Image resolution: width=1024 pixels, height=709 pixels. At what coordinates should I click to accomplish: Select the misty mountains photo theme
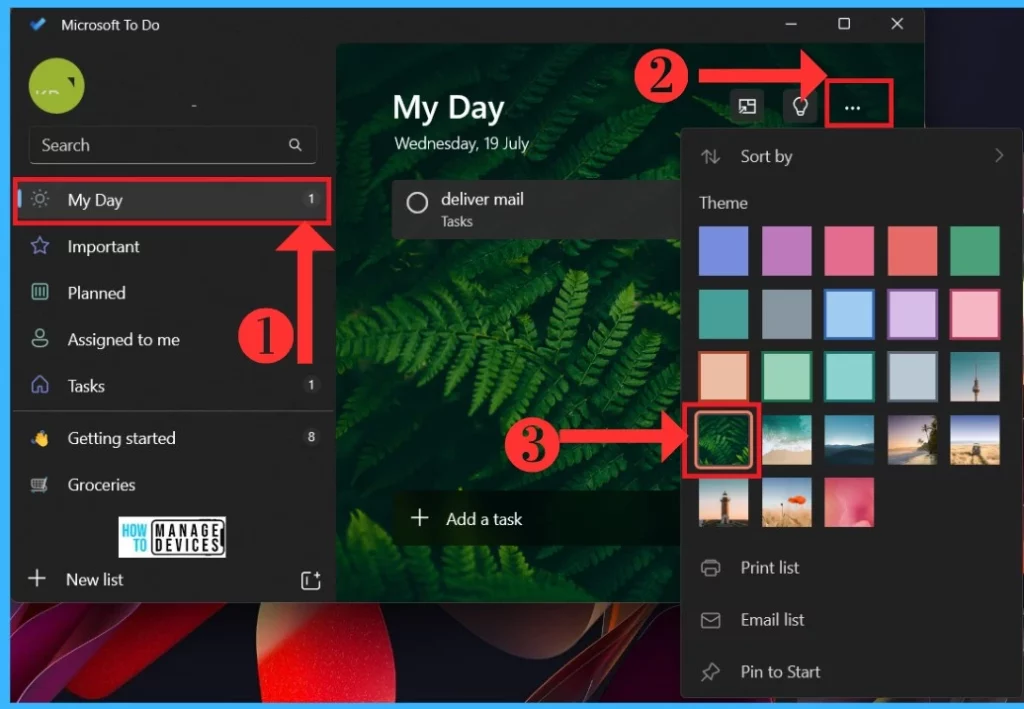[849, 440]
